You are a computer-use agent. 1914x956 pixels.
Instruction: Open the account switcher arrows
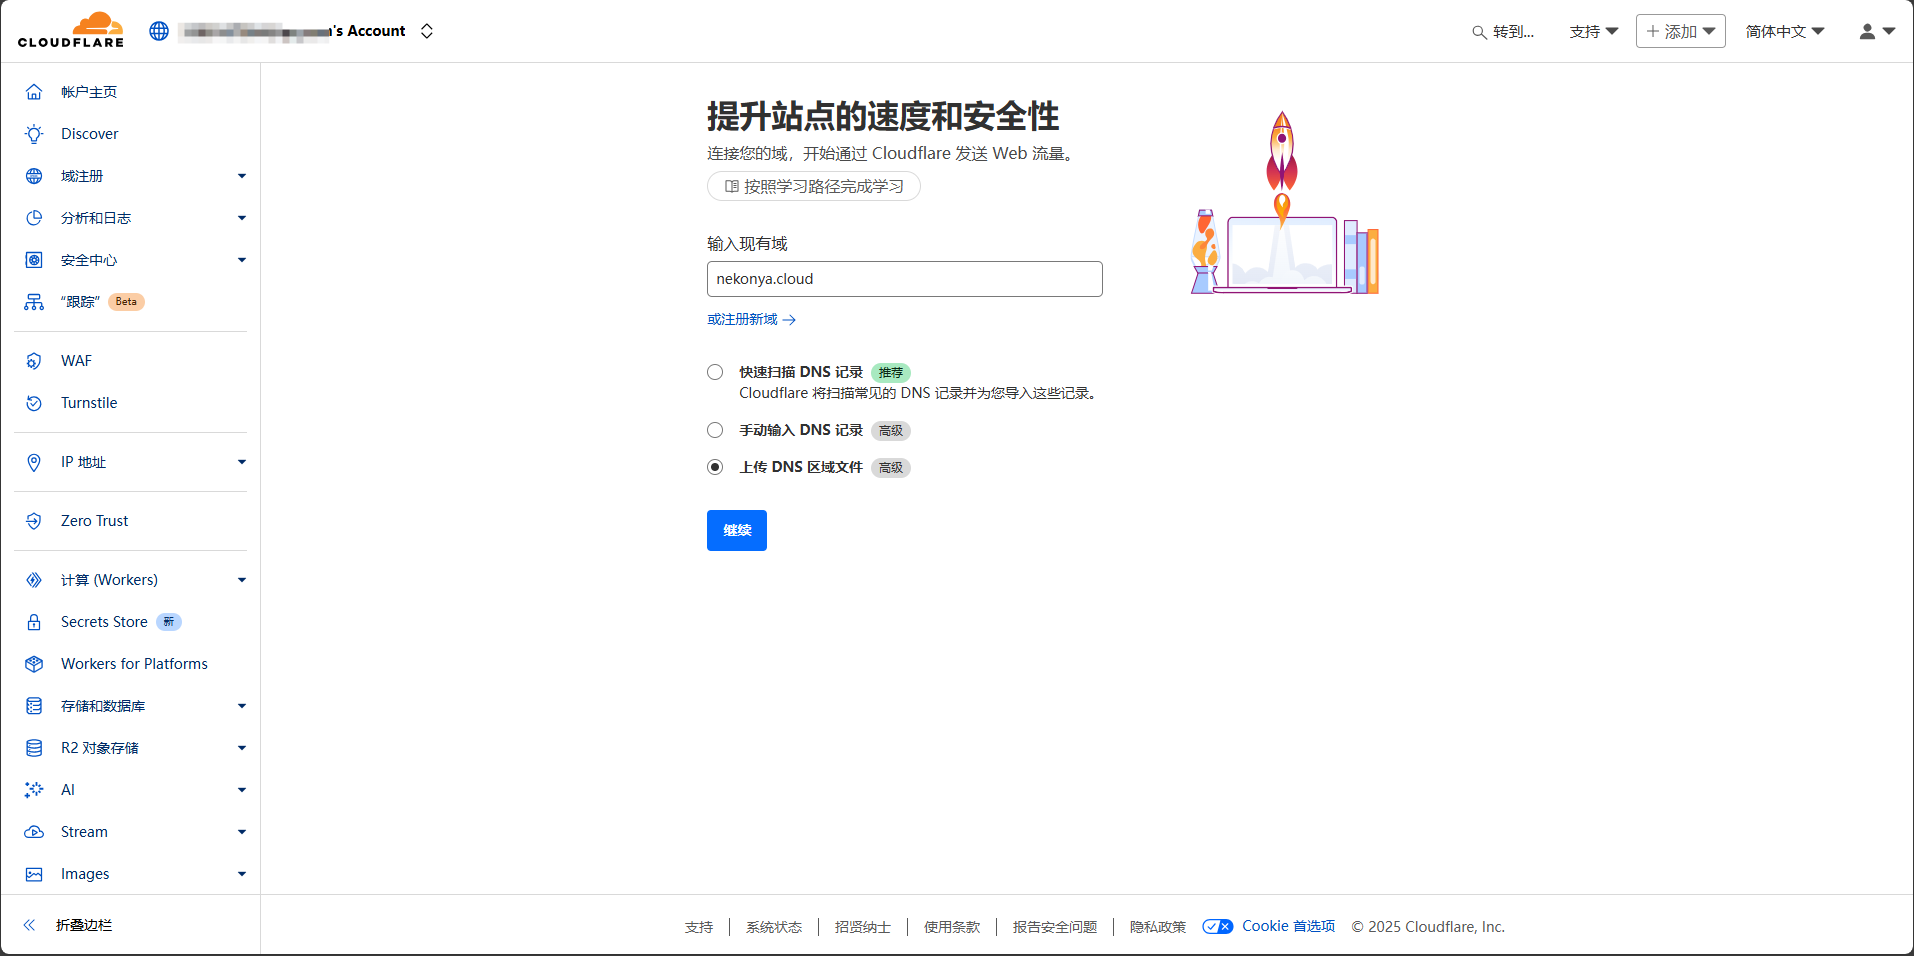(x=427, y=31)
